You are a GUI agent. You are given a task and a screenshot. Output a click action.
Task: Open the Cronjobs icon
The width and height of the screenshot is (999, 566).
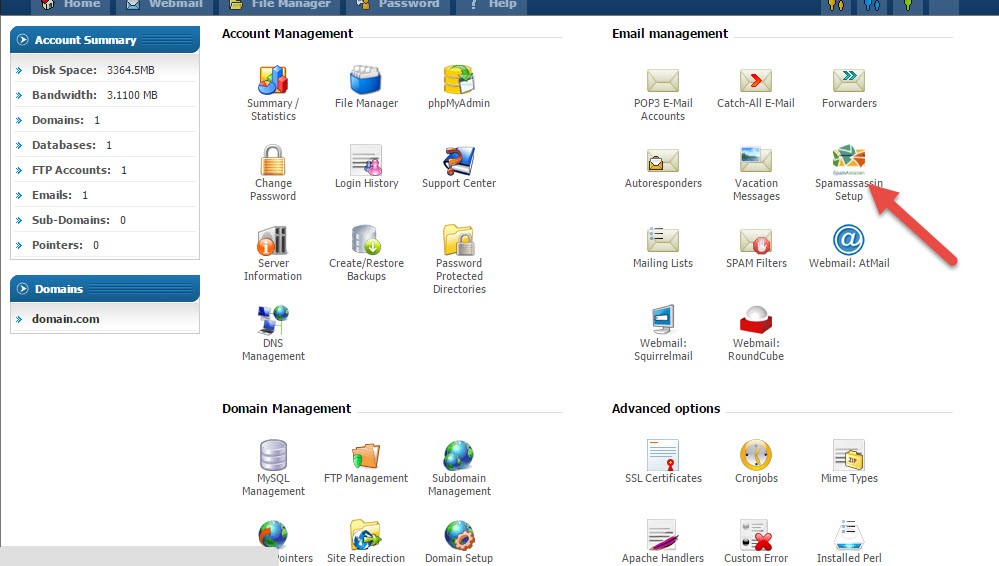coord(755,455)
